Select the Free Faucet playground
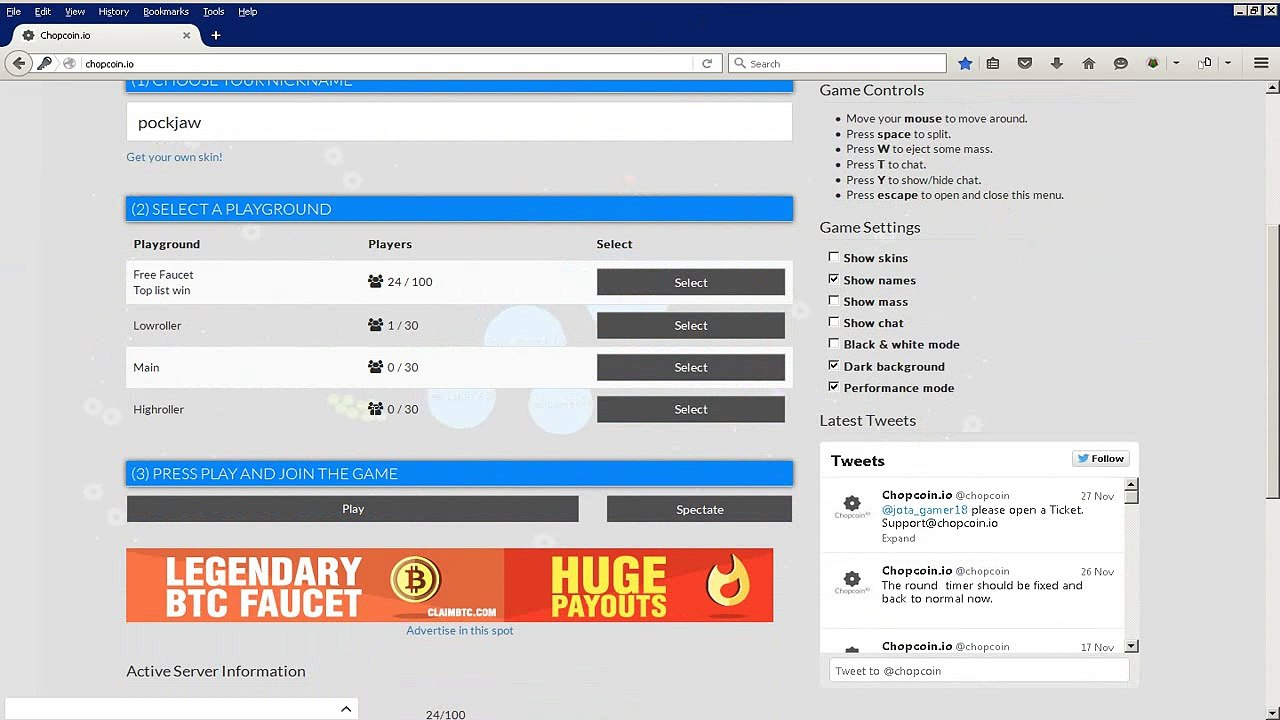 tap(691, 282)
